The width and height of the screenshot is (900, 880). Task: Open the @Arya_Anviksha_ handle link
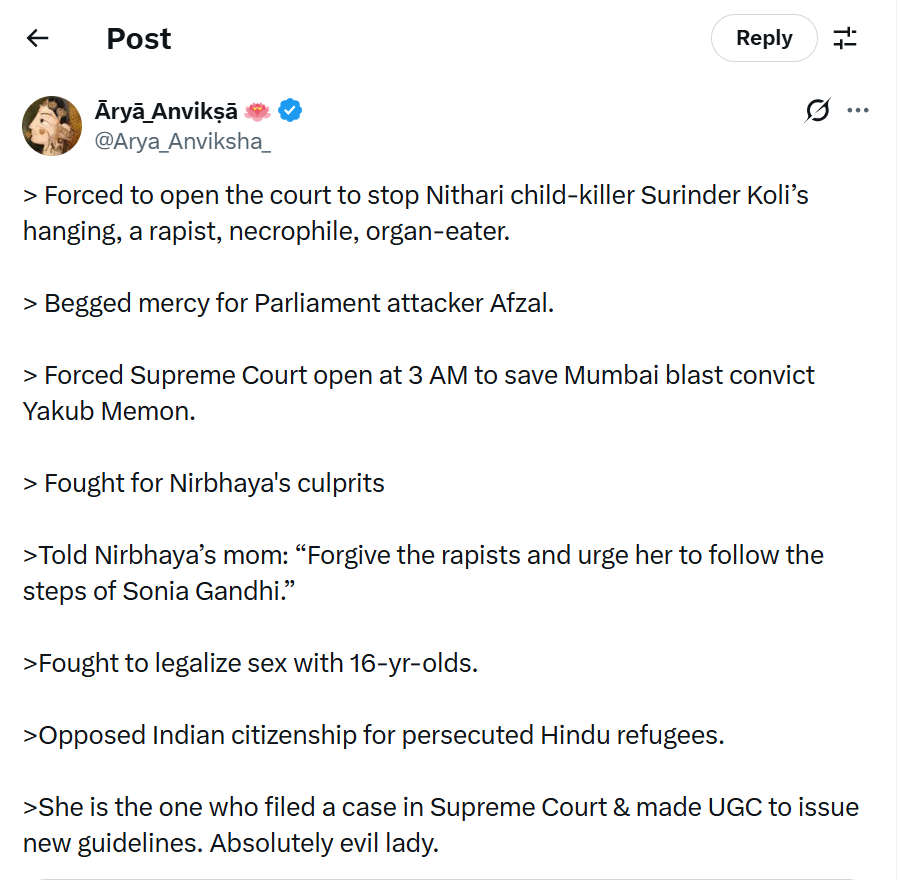182,141
